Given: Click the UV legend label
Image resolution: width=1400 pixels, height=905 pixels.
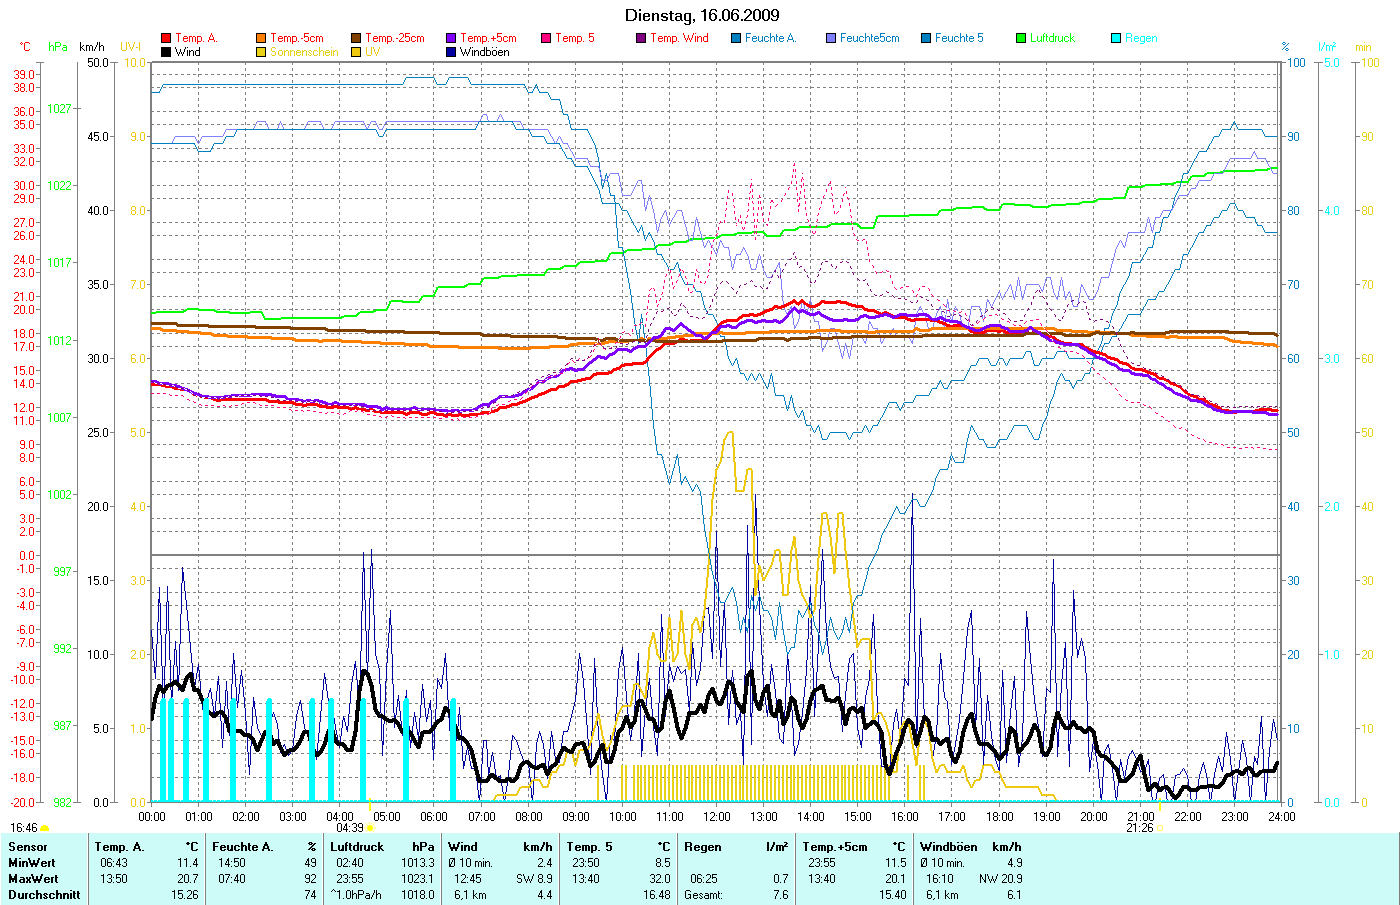Looking at the screenshot, I should [x=372, y=52].
